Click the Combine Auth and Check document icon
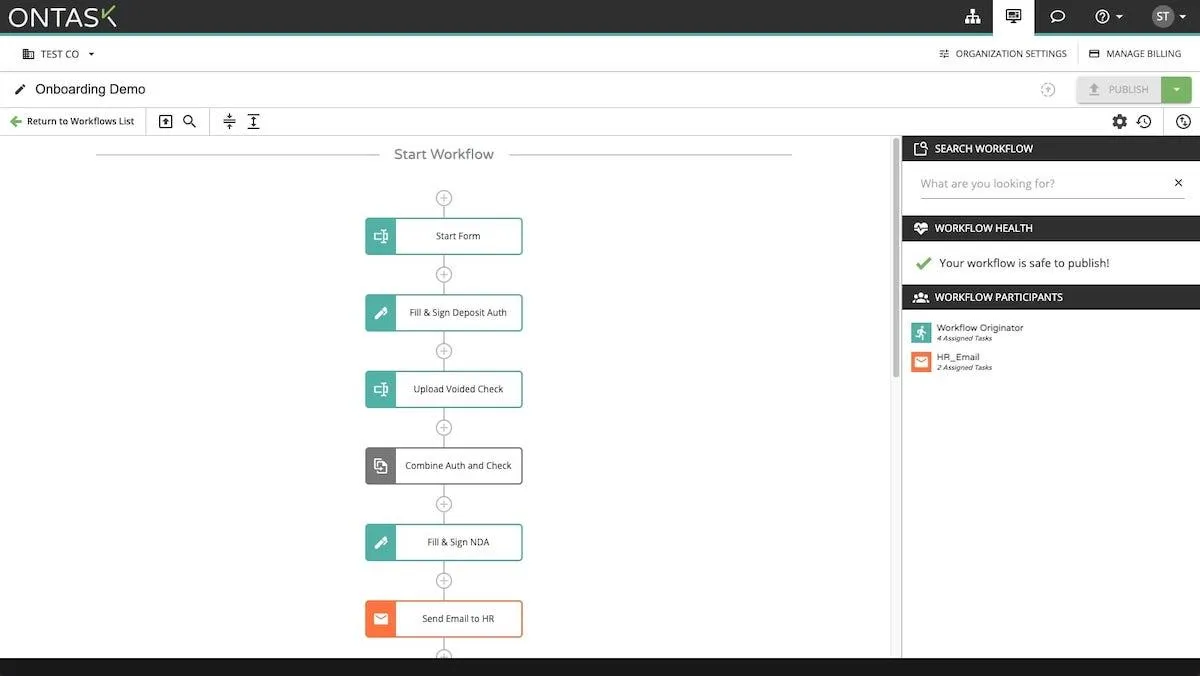The height and width of the screenshot is (676, 1200). click(x=381, y=466)
